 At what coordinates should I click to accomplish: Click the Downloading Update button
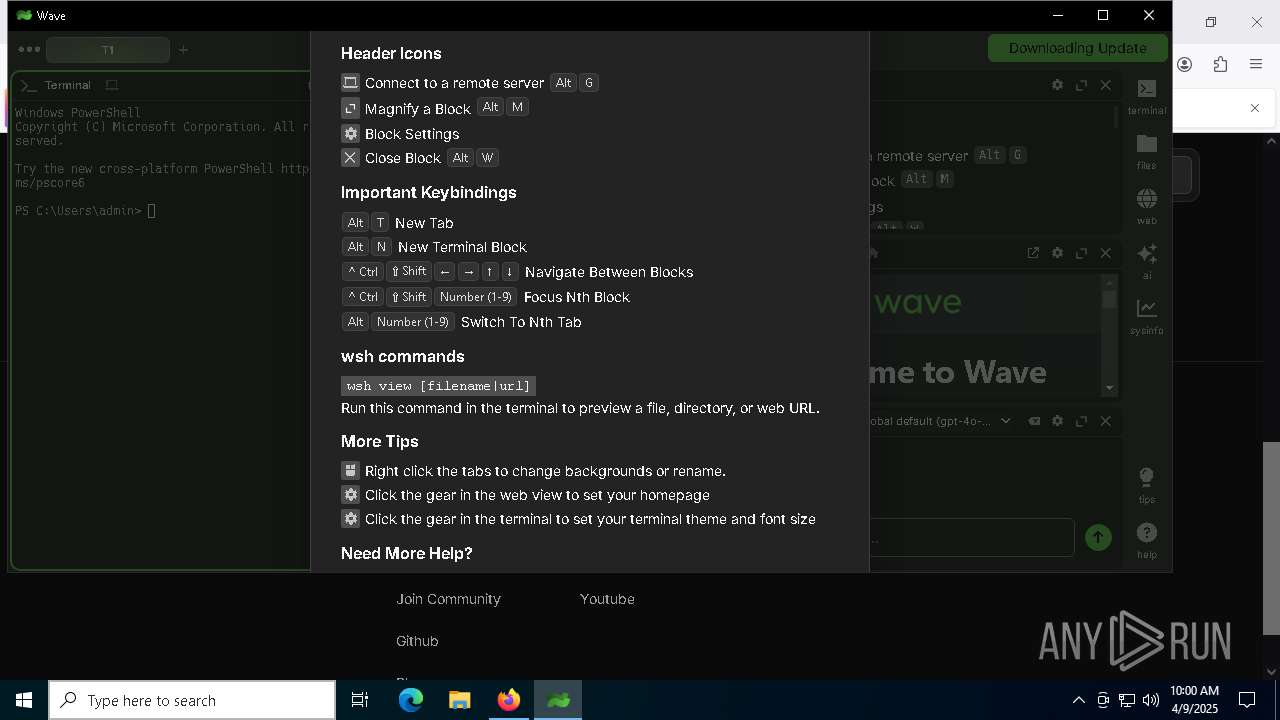1077,48
